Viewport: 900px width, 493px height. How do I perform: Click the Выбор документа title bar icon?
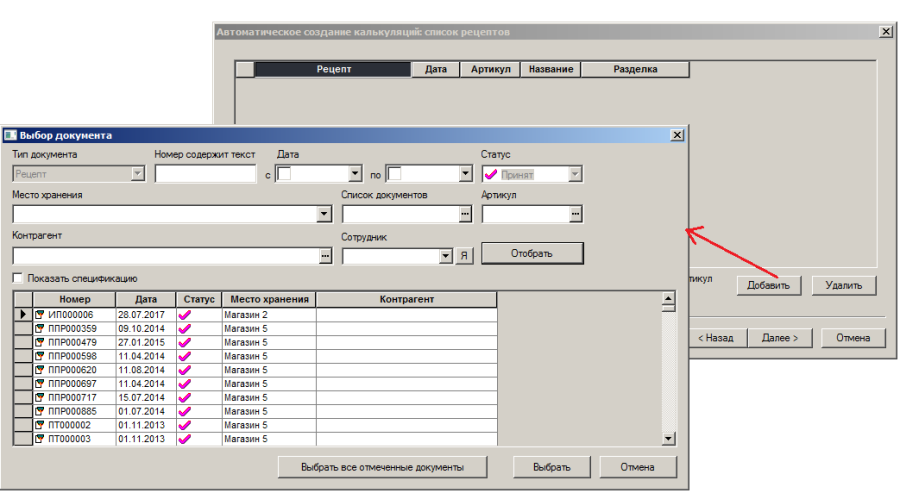(x=10, y=135)
